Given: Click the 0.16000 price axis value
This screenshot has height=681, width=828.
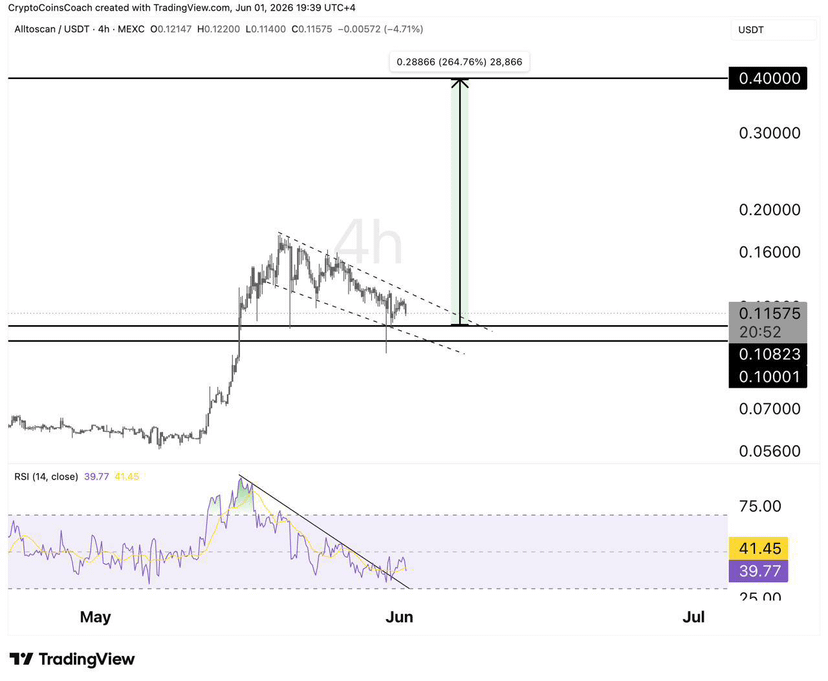Looking at the screenshot, I should 769,252.
